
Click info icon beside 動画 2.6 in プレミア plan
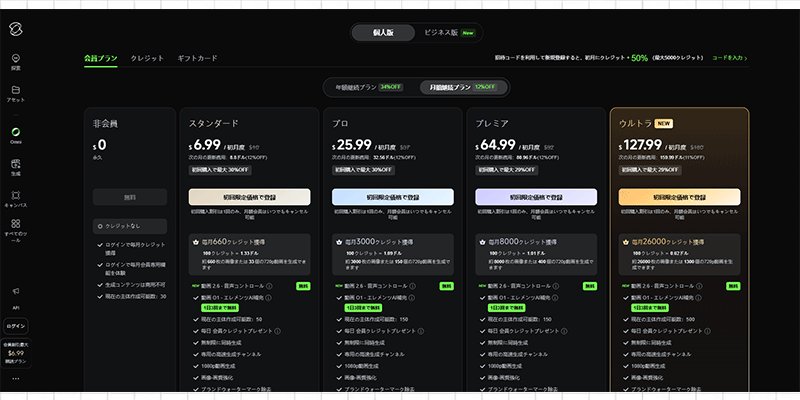(556, 286)
